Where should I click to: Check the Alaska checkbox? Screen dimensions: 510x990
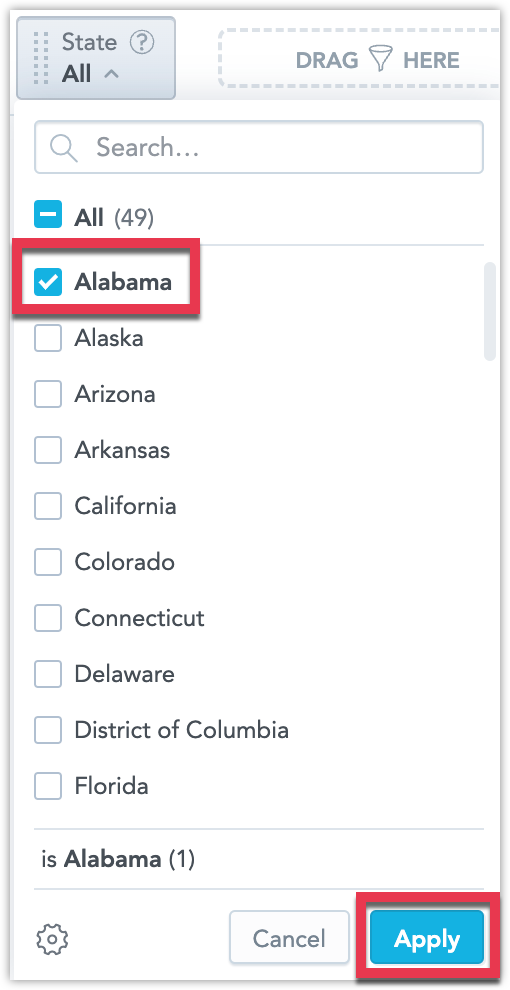pyautogui.click(x=48, y=338)
